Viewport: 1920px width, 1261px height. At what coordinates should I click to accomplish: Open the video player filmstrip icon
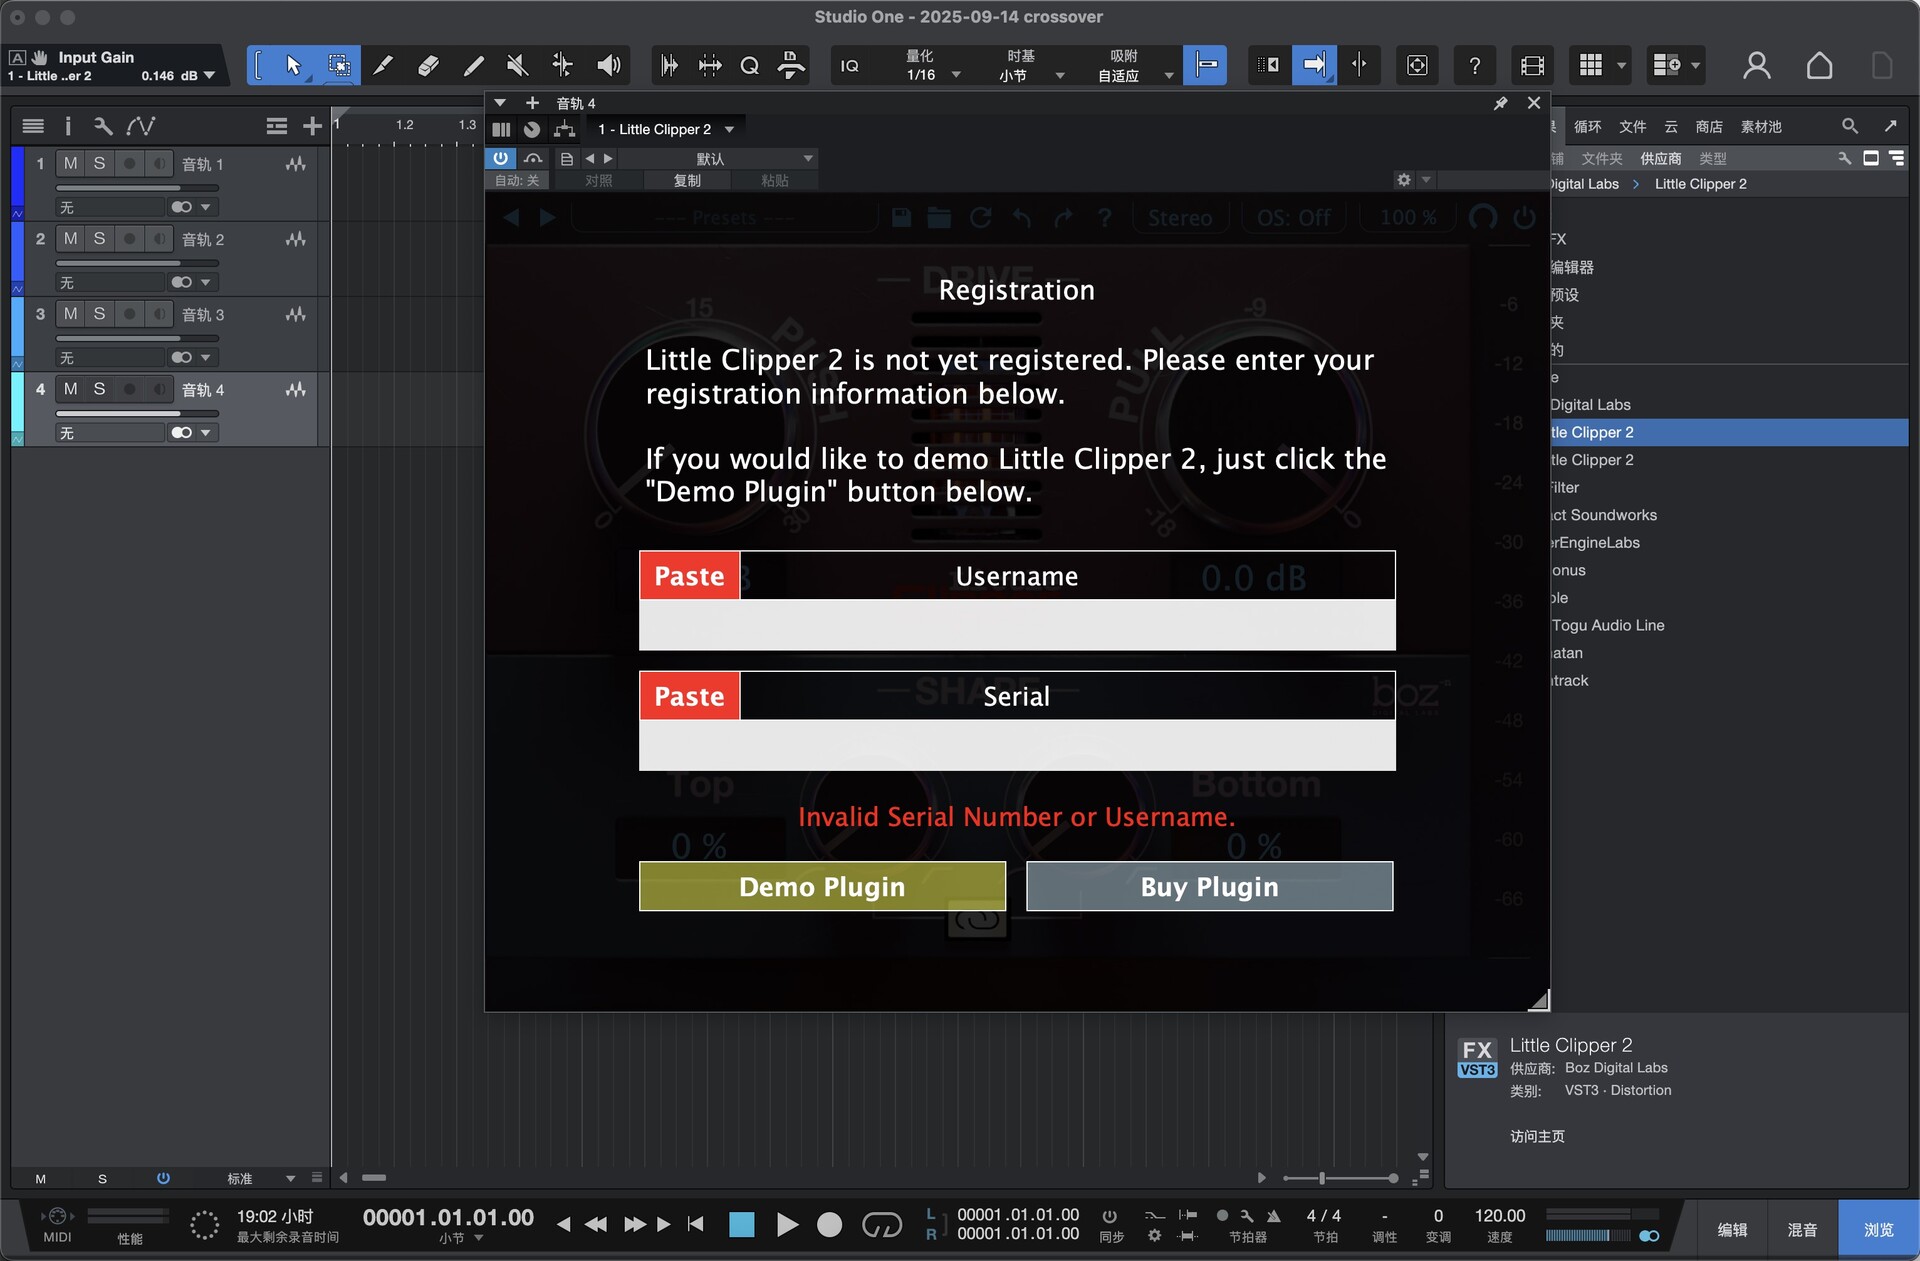(x=1532, y=66)
